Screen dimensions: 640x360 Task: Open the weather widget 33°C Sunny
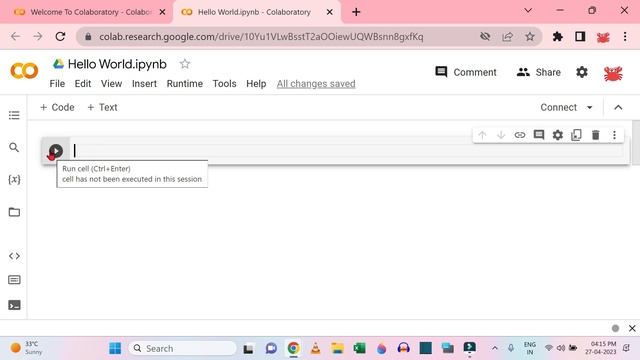(x=26, y=348)
